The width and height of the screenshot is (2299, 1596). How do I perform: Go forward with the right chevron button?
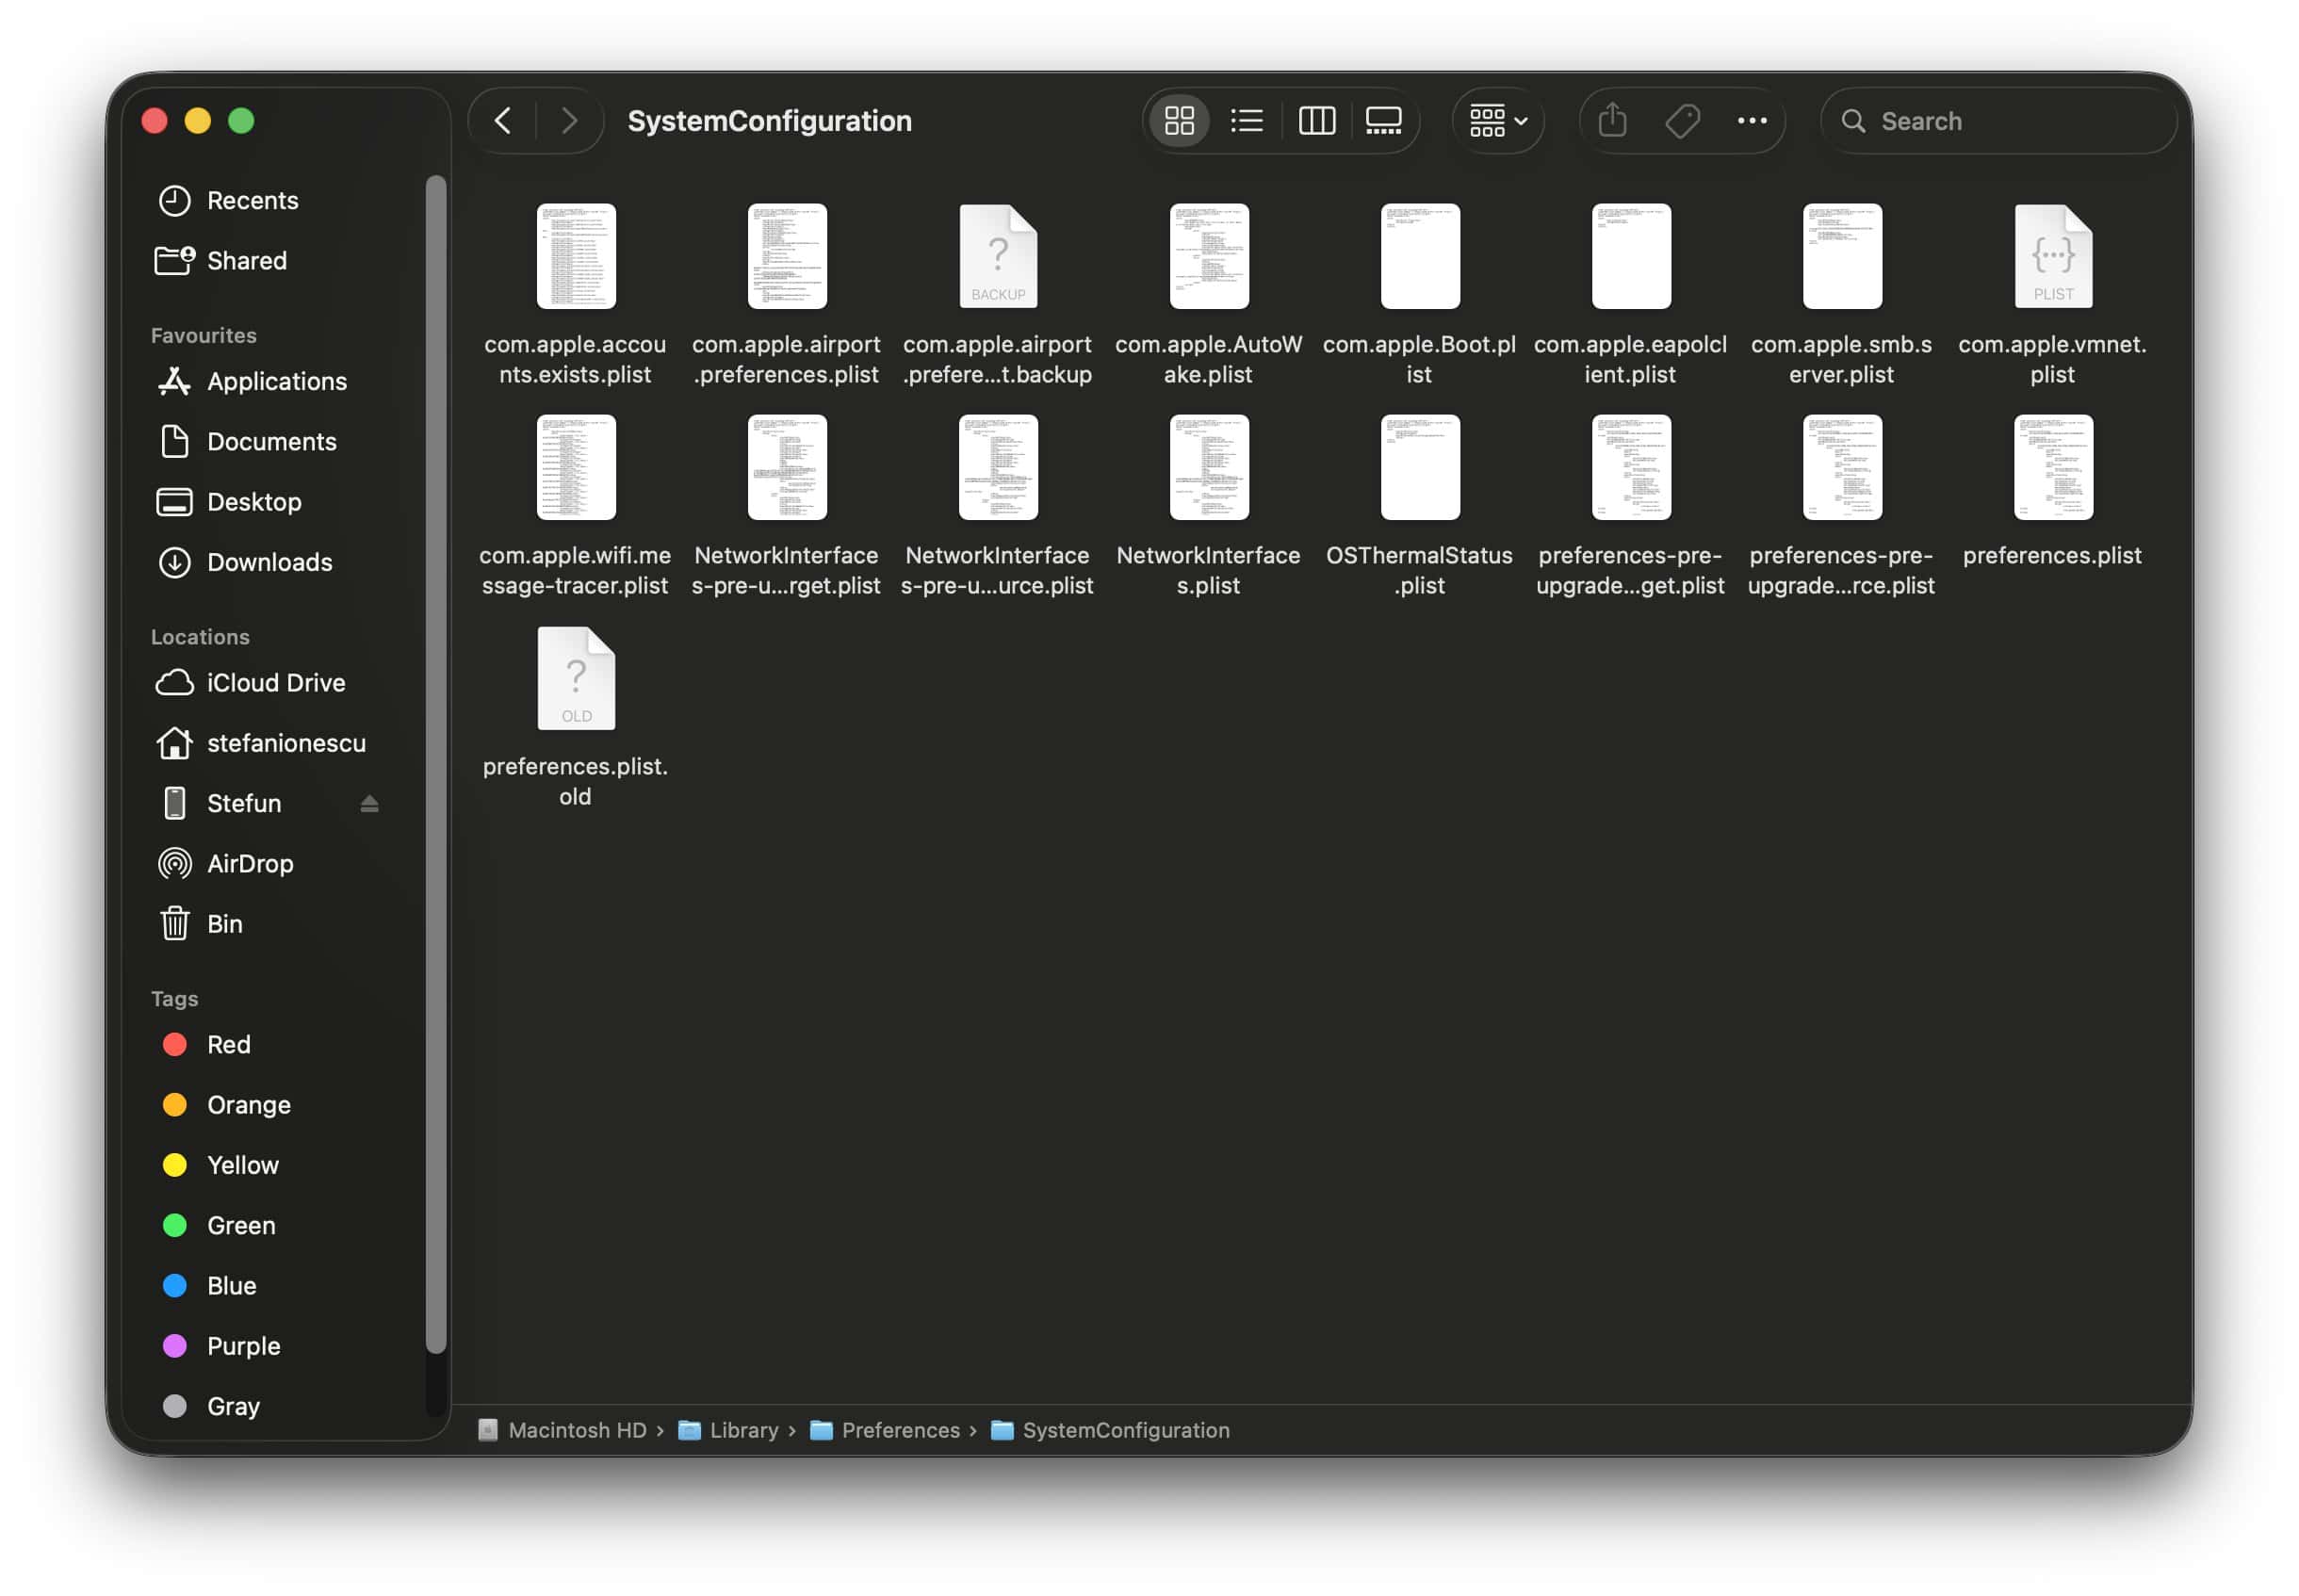[x=569, y=121]
